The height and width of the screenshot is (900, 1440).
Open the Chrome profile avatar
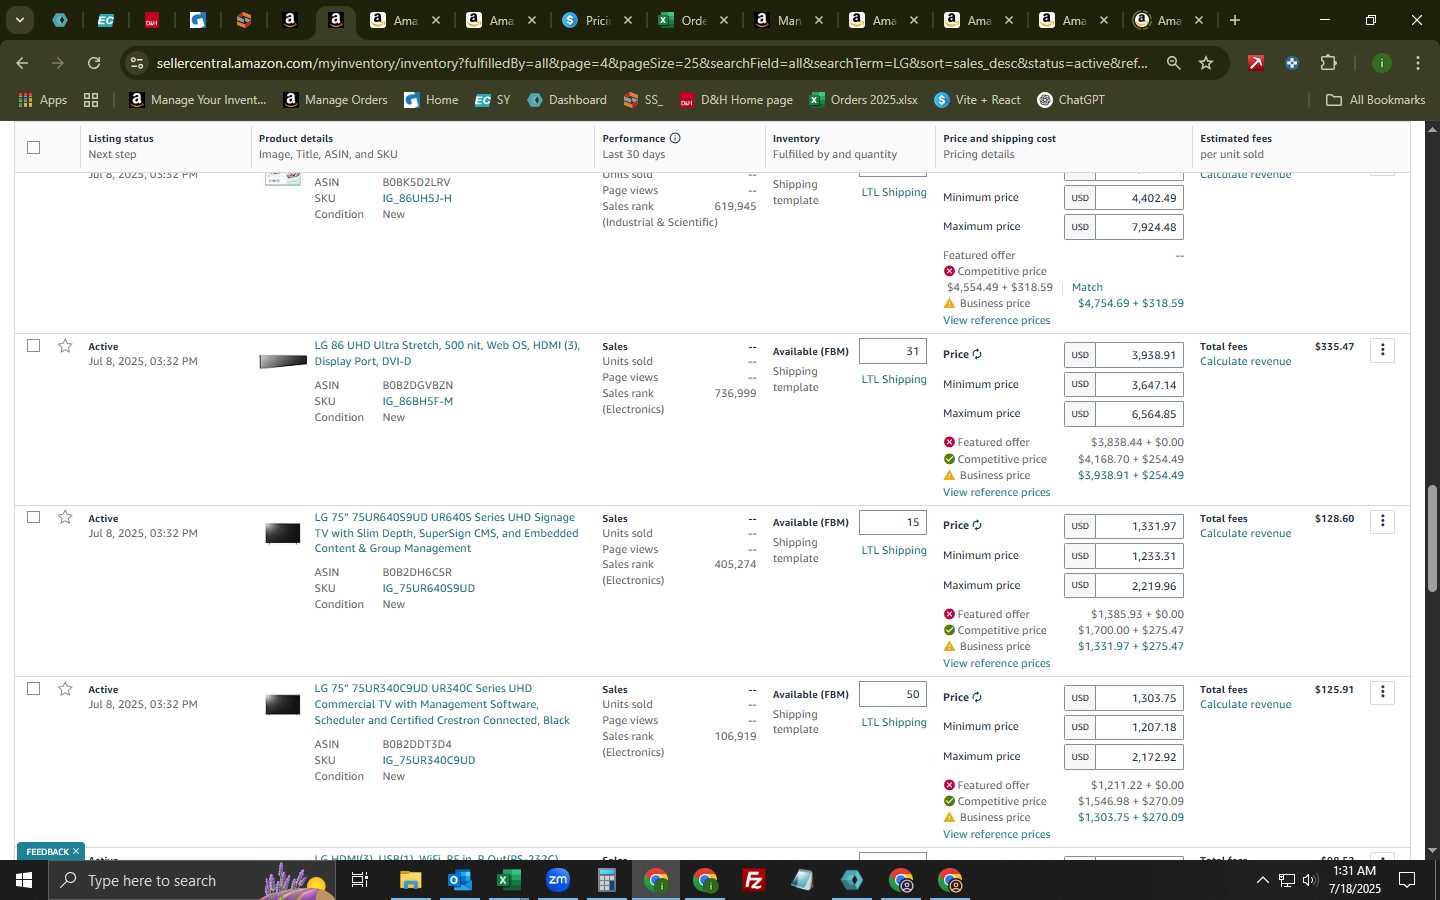1381,63
